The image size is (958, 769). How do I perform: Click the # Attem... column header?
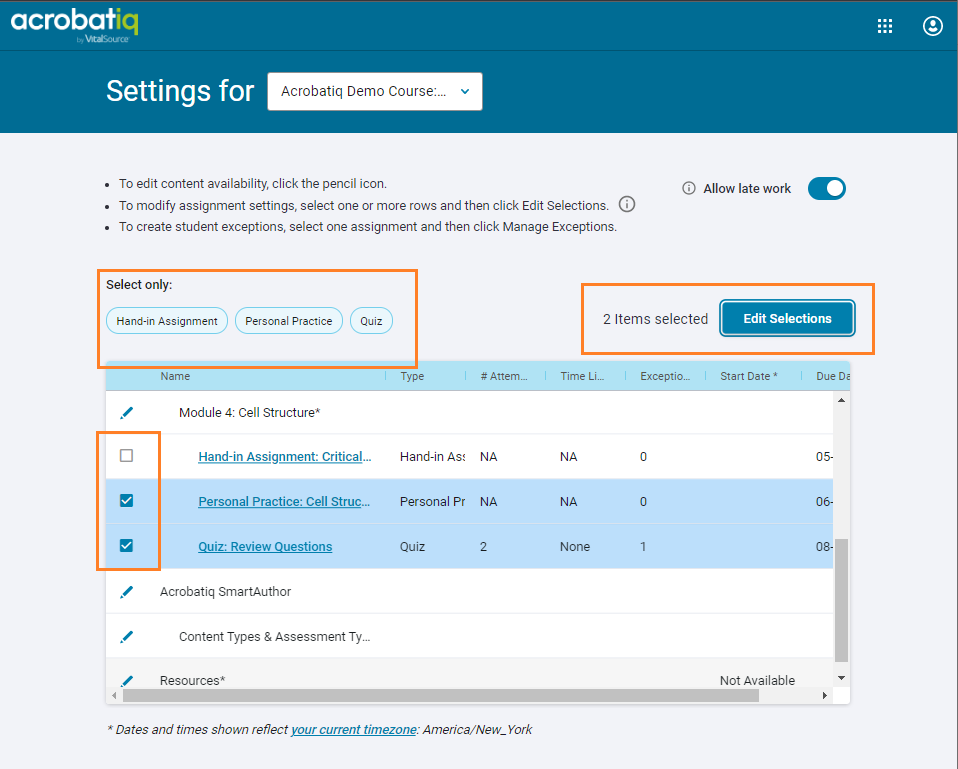[x=503, y=376]
